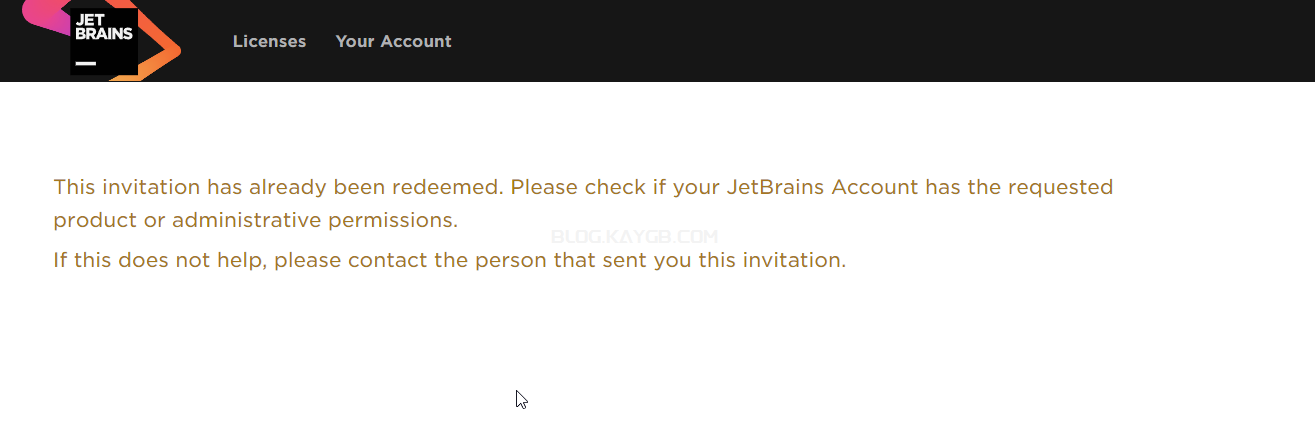Click the JetBrains logo
This screenshot has height=431, width=1315.
click(102, 40)
